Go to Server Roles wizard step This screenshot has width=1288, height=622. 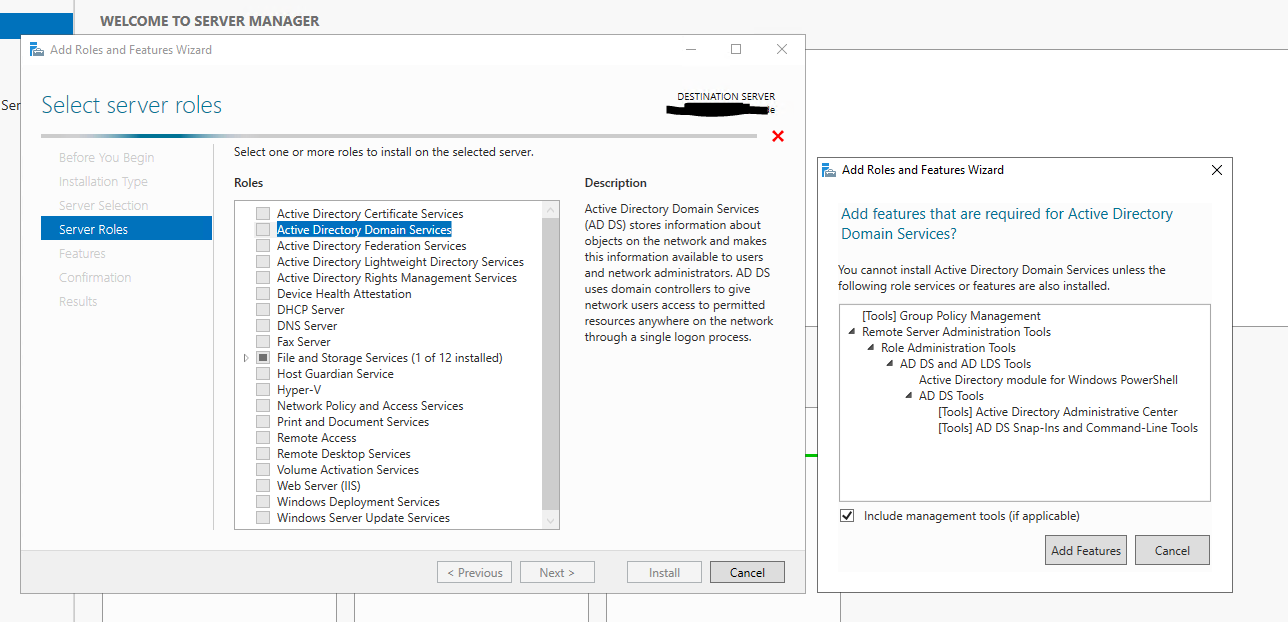pyautogui.click(x=93, y=230)
